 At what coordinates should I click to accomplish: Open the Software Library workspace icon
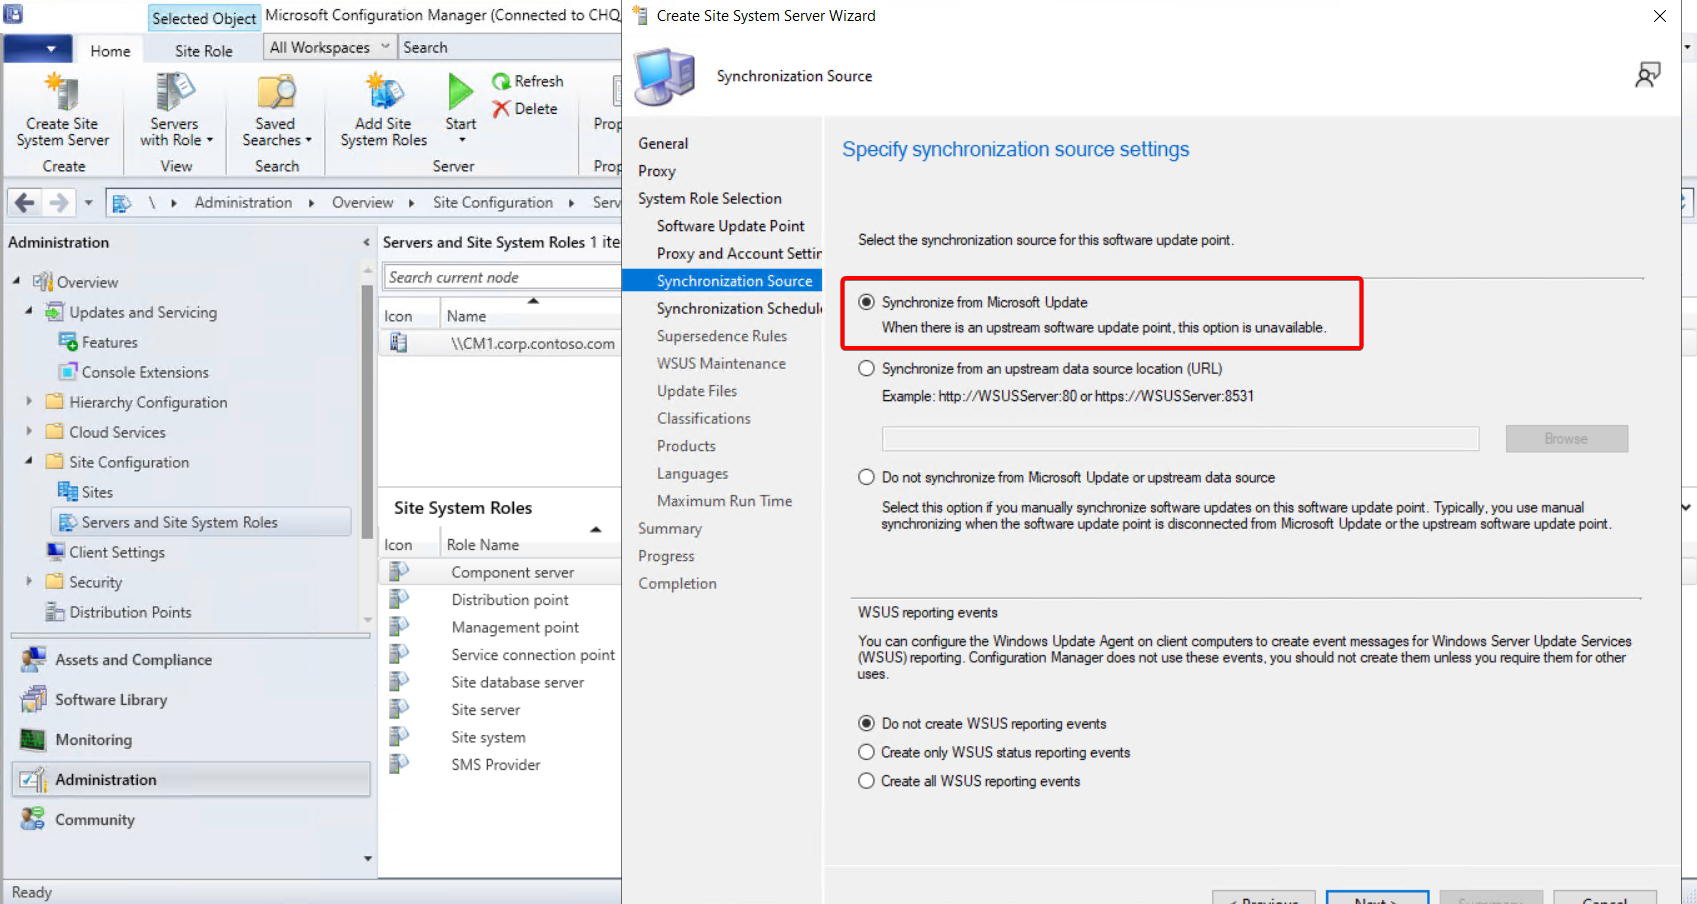[33, 700]
